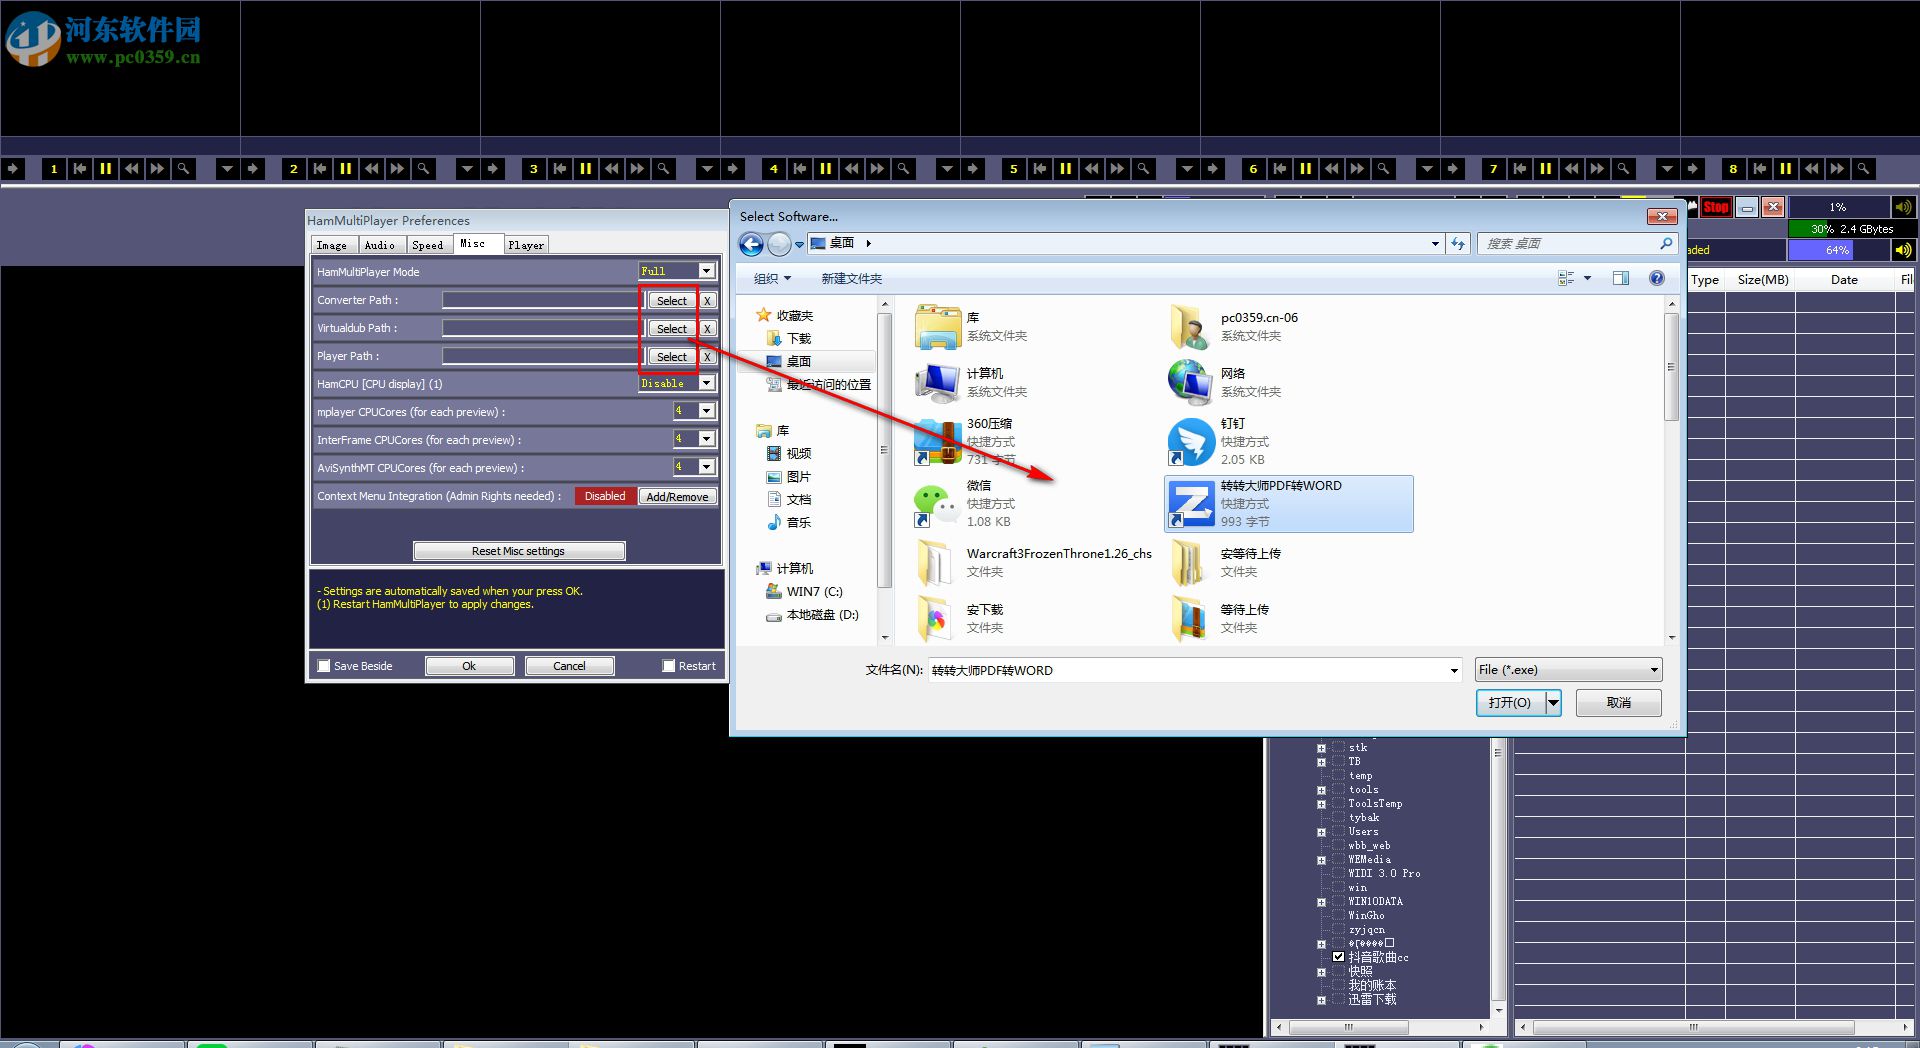Clear Virtualdub Path with X button
This screenshot has height=1048, width=1920.
(707, 328)
